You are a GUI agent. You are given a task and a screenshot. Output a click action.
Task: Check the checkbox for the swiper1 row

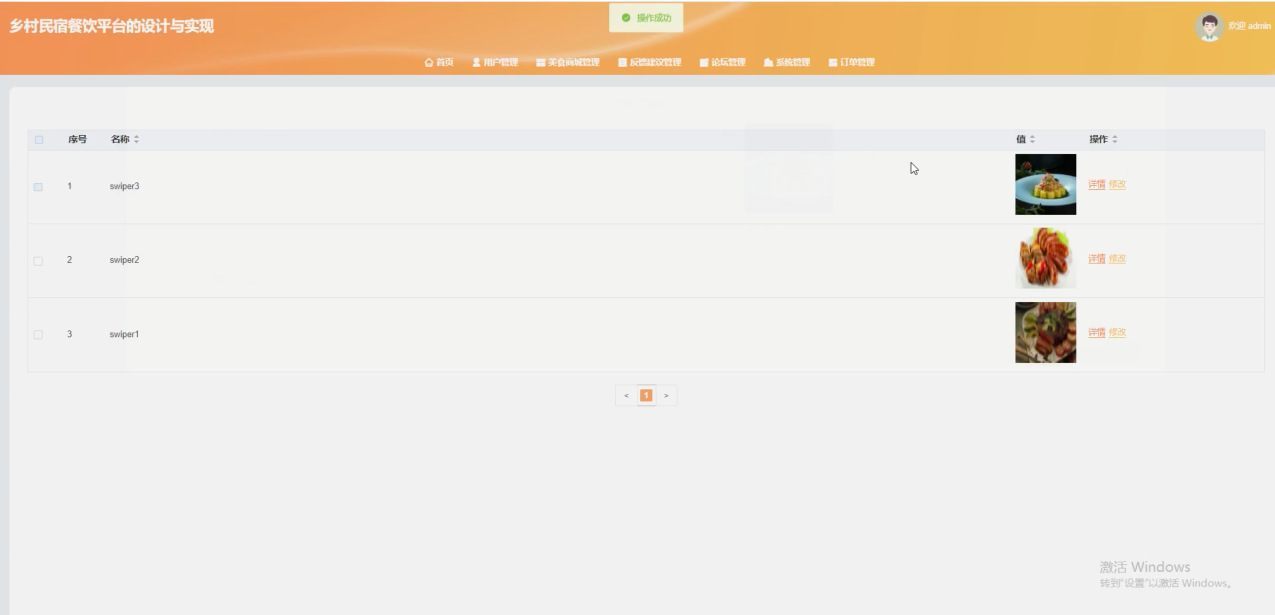coord(38,335)
